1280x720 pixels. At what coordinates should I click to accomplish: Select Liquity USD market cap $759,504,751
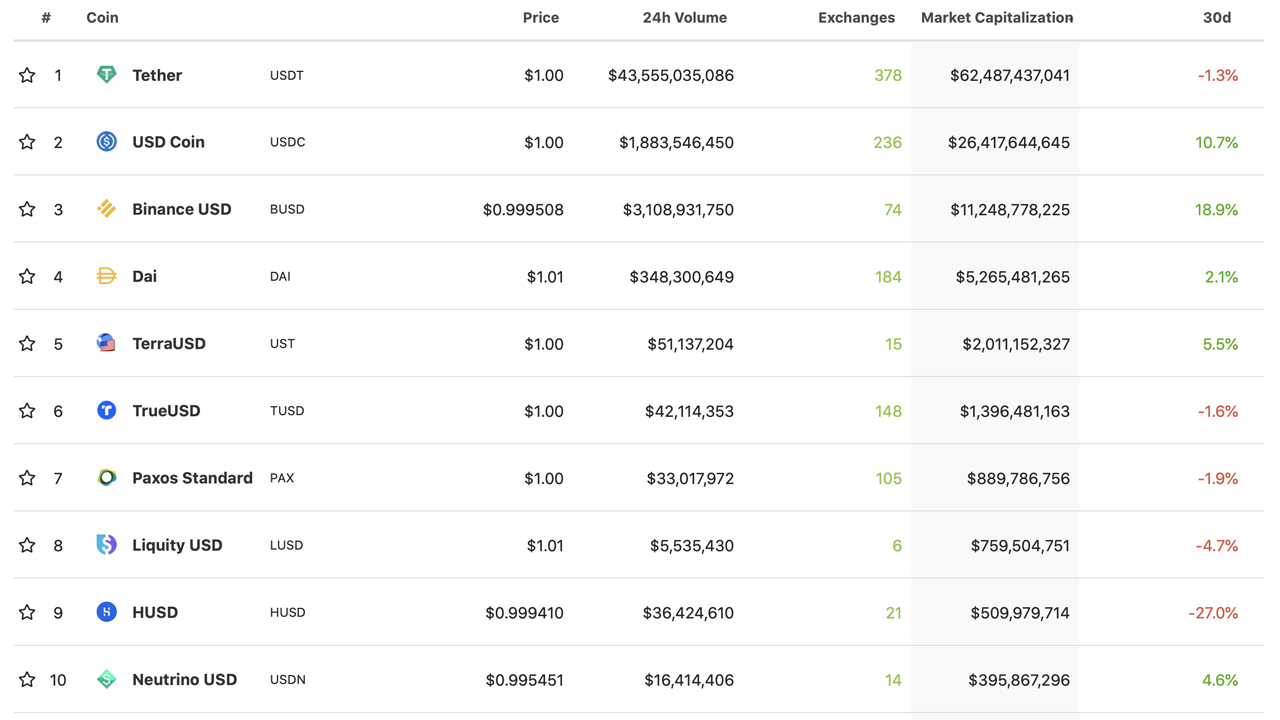coord(1020,545)
